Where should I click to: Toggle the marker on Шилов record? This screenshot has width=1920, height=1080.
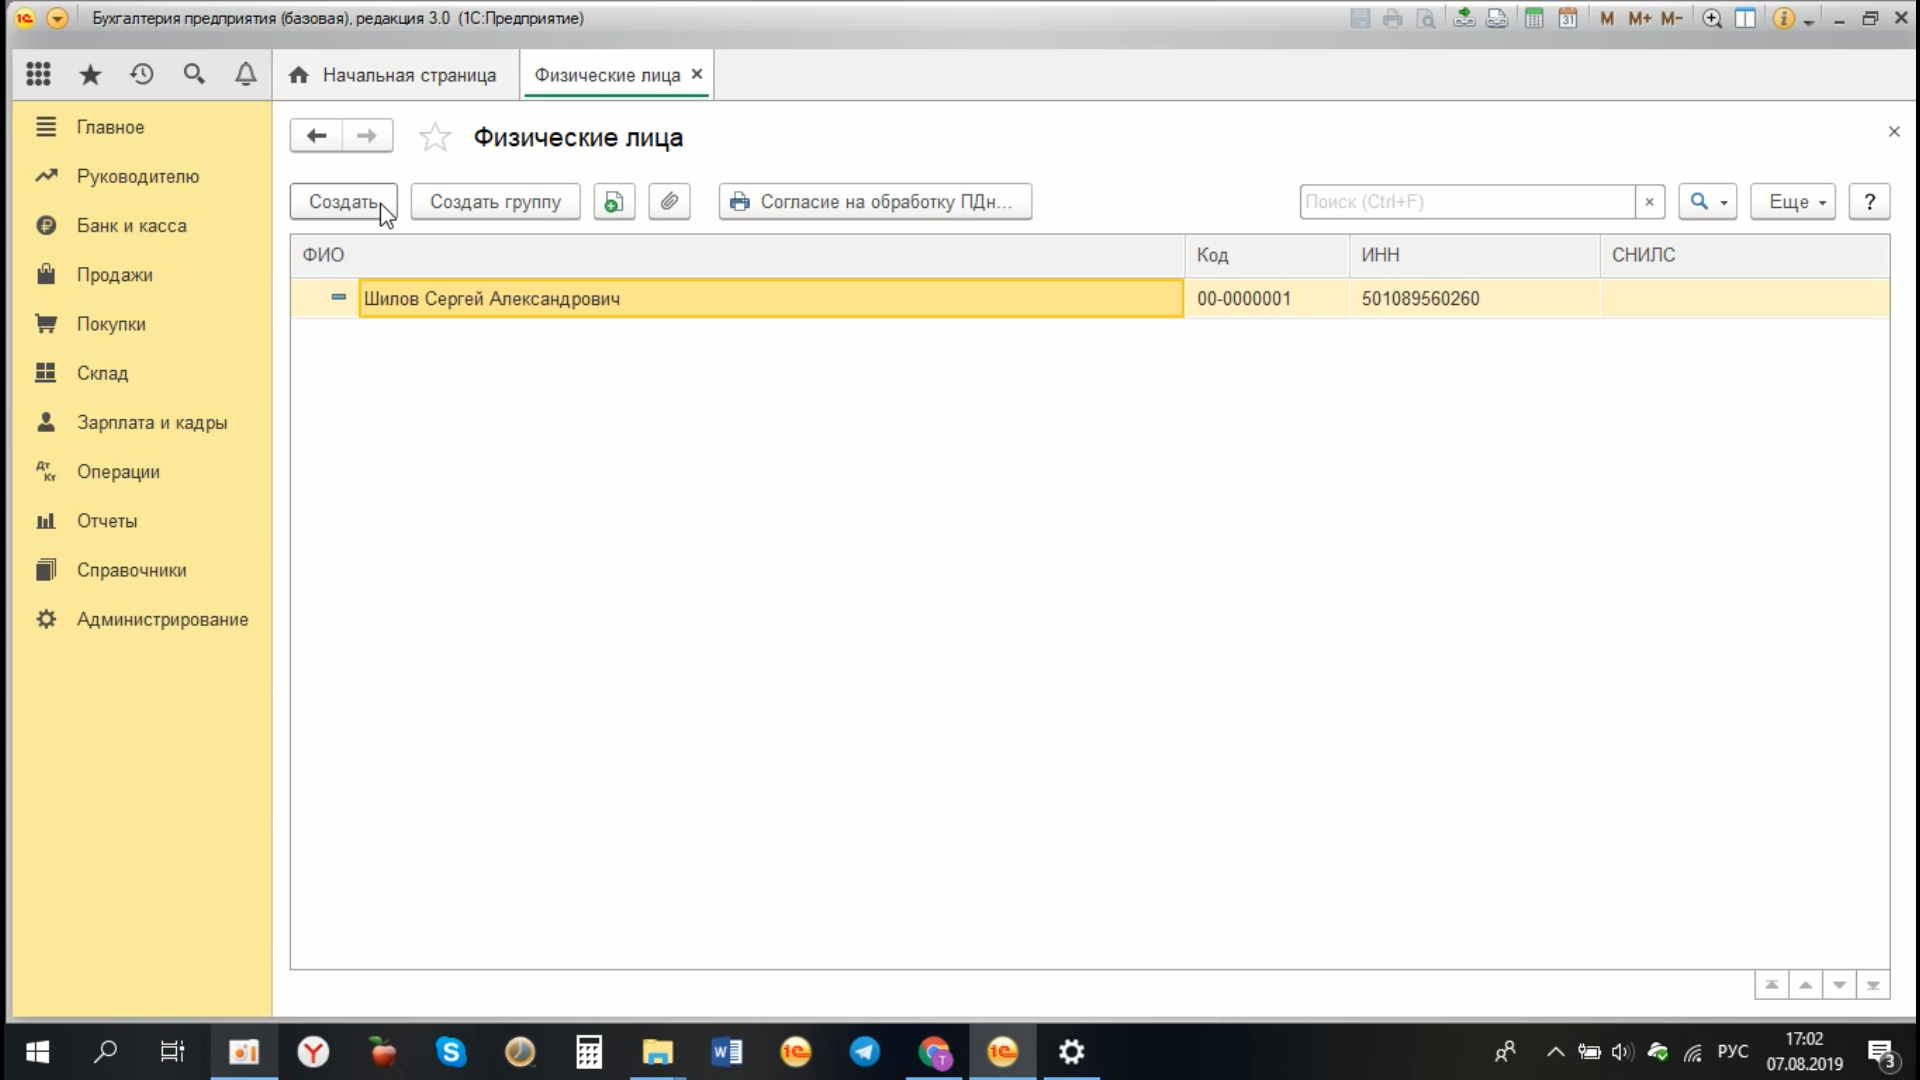click(339, 297)
